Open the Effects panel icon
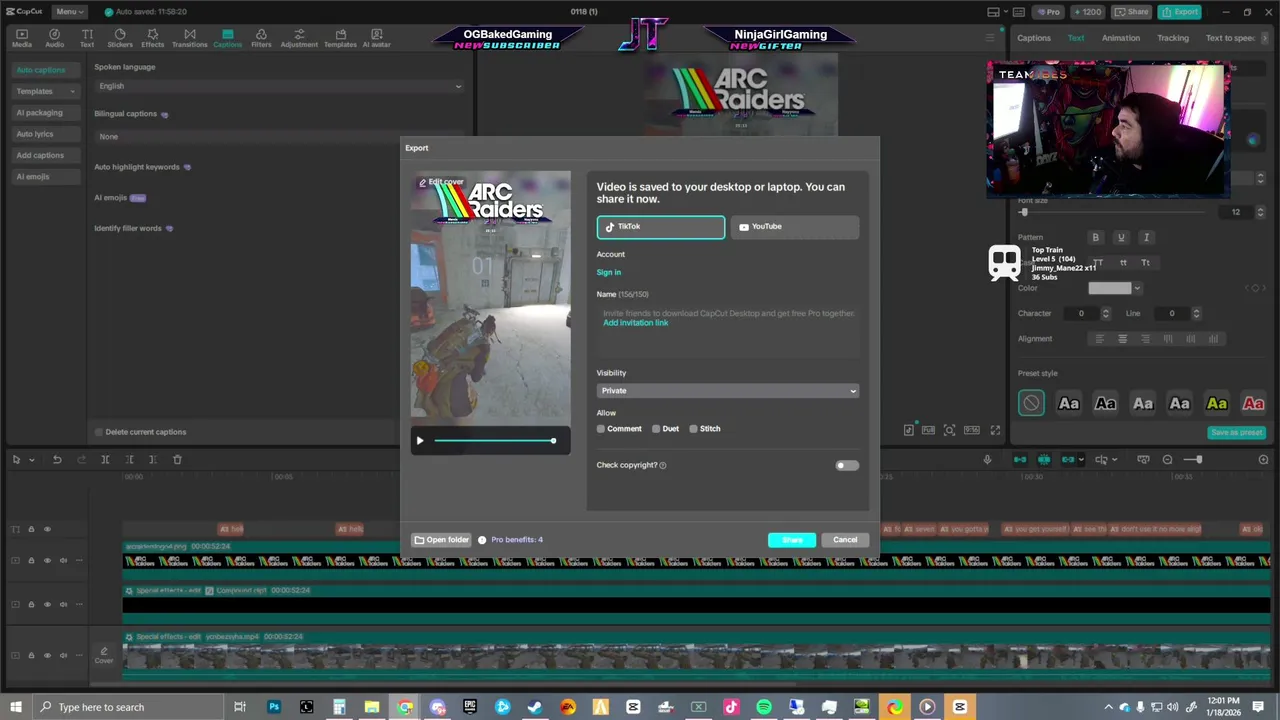This screenshot has height=720, width=1280. (152, 38)
